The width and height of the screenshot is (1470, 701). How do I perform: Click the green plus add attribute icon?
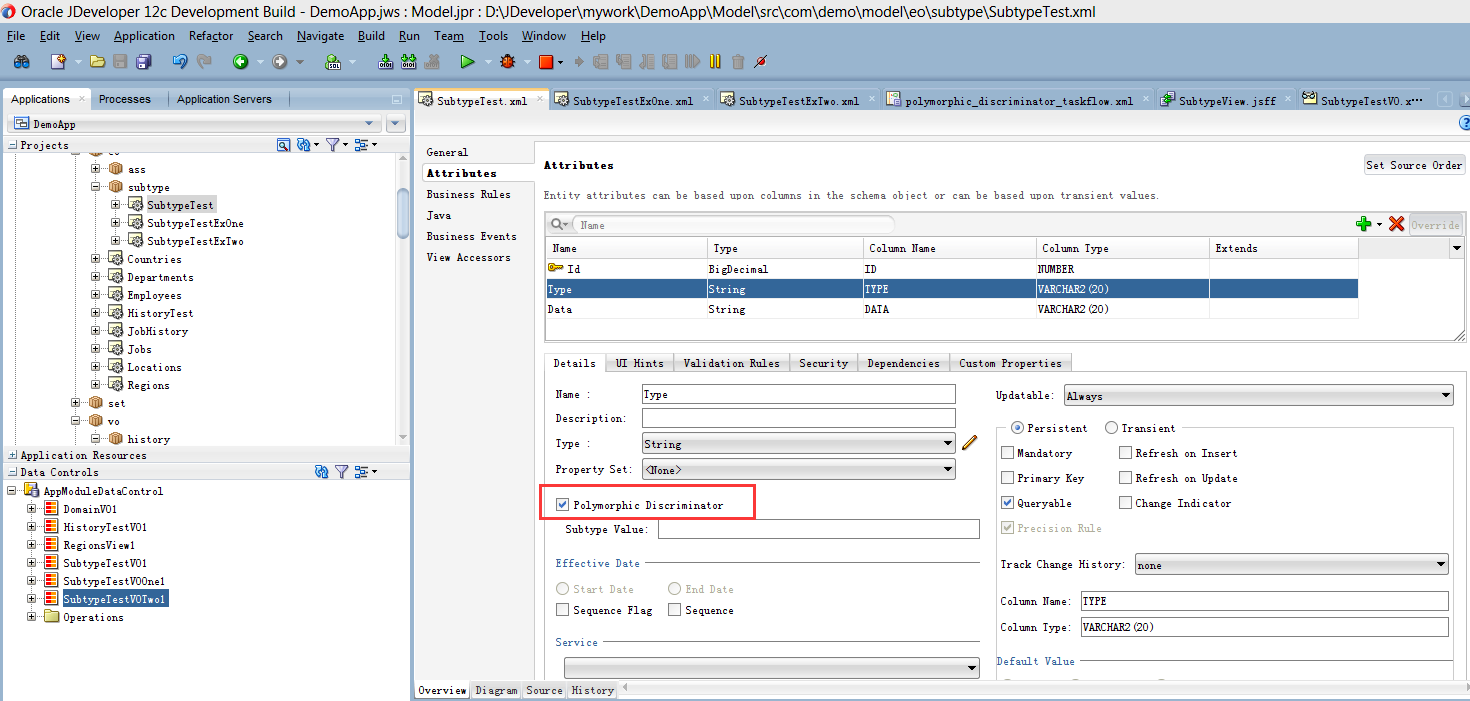(x=1363, y=224)
